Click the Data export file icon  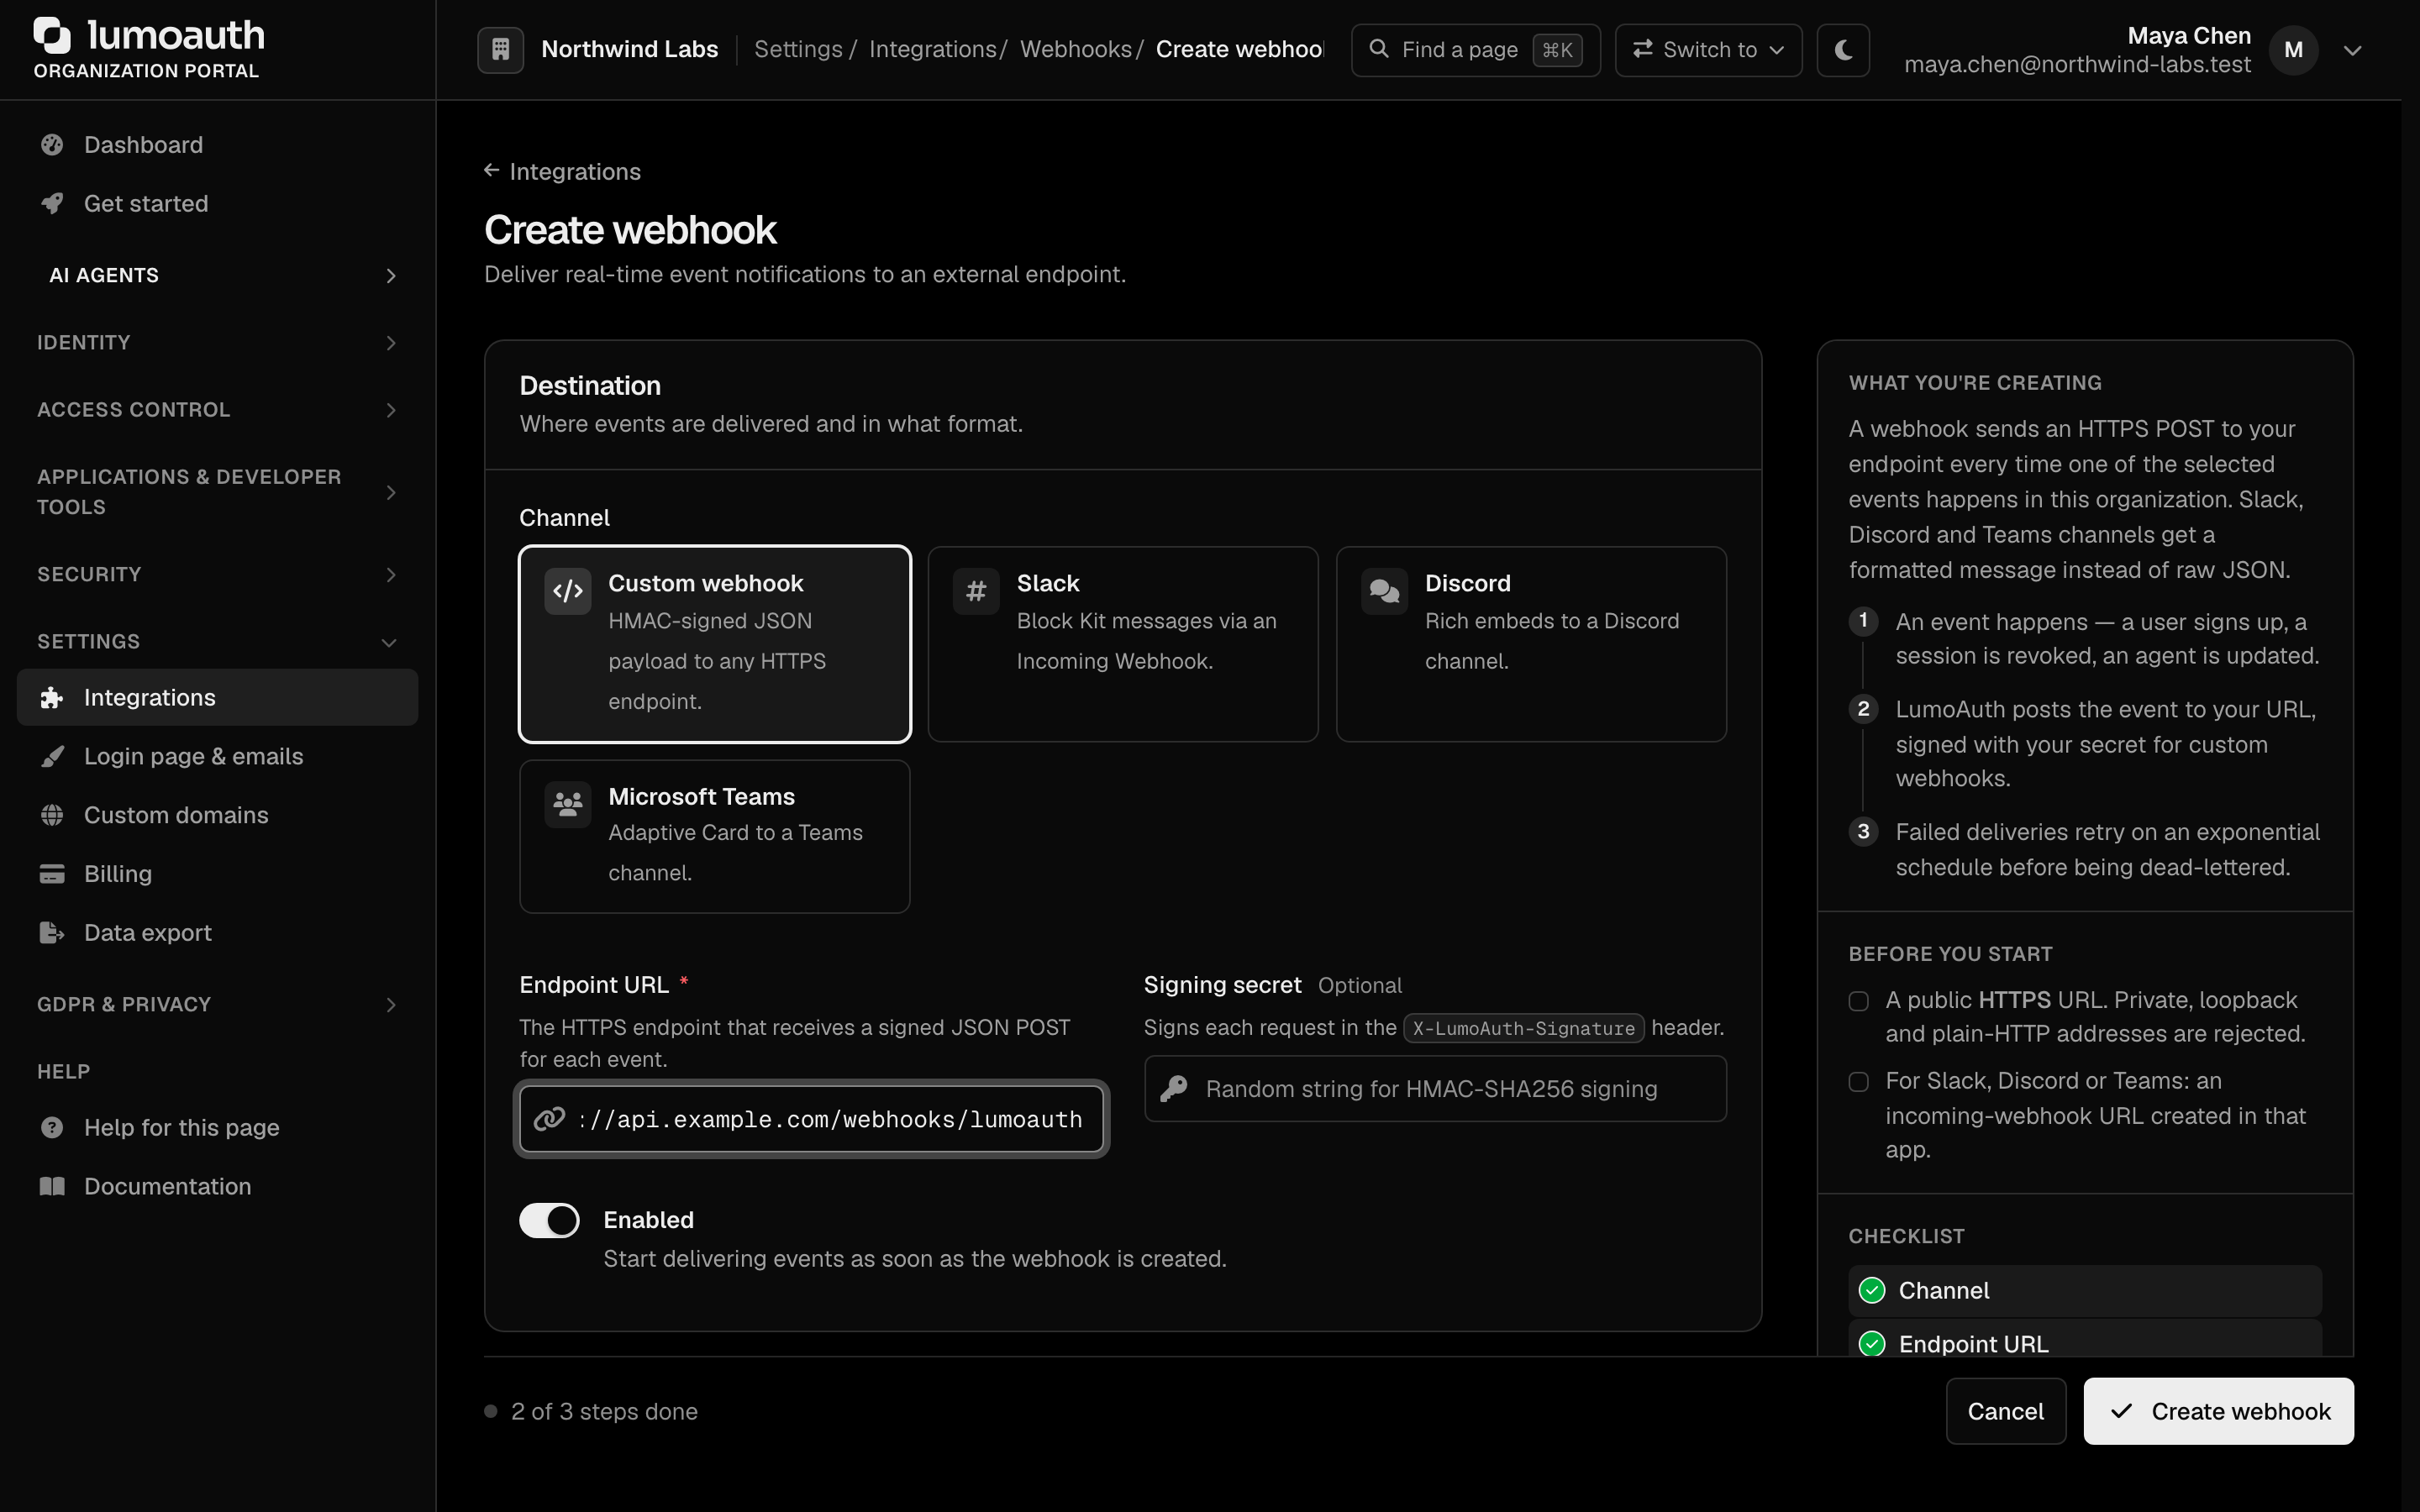pos(52,933)
